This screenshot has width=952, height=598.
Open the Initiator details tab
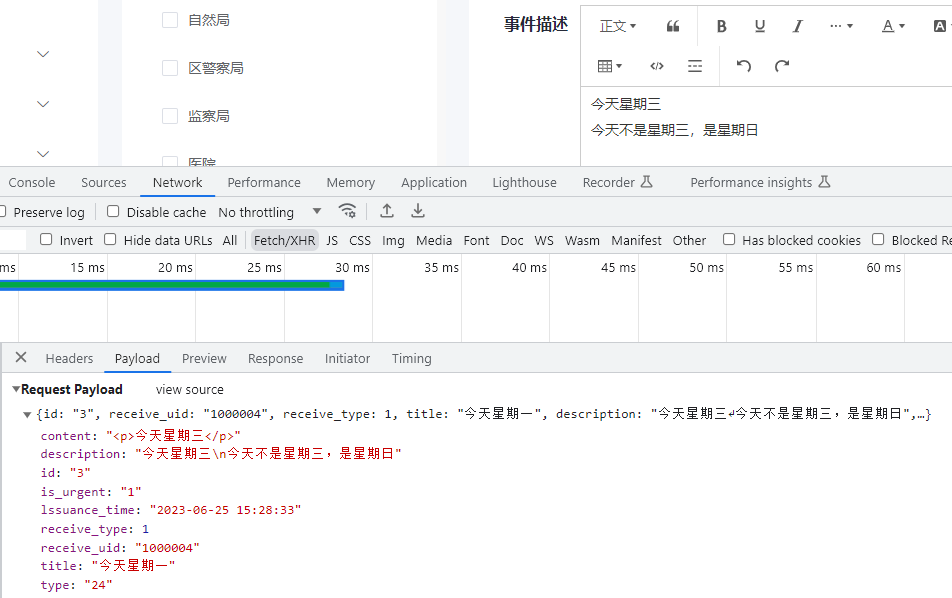click(x=347, y=359)
